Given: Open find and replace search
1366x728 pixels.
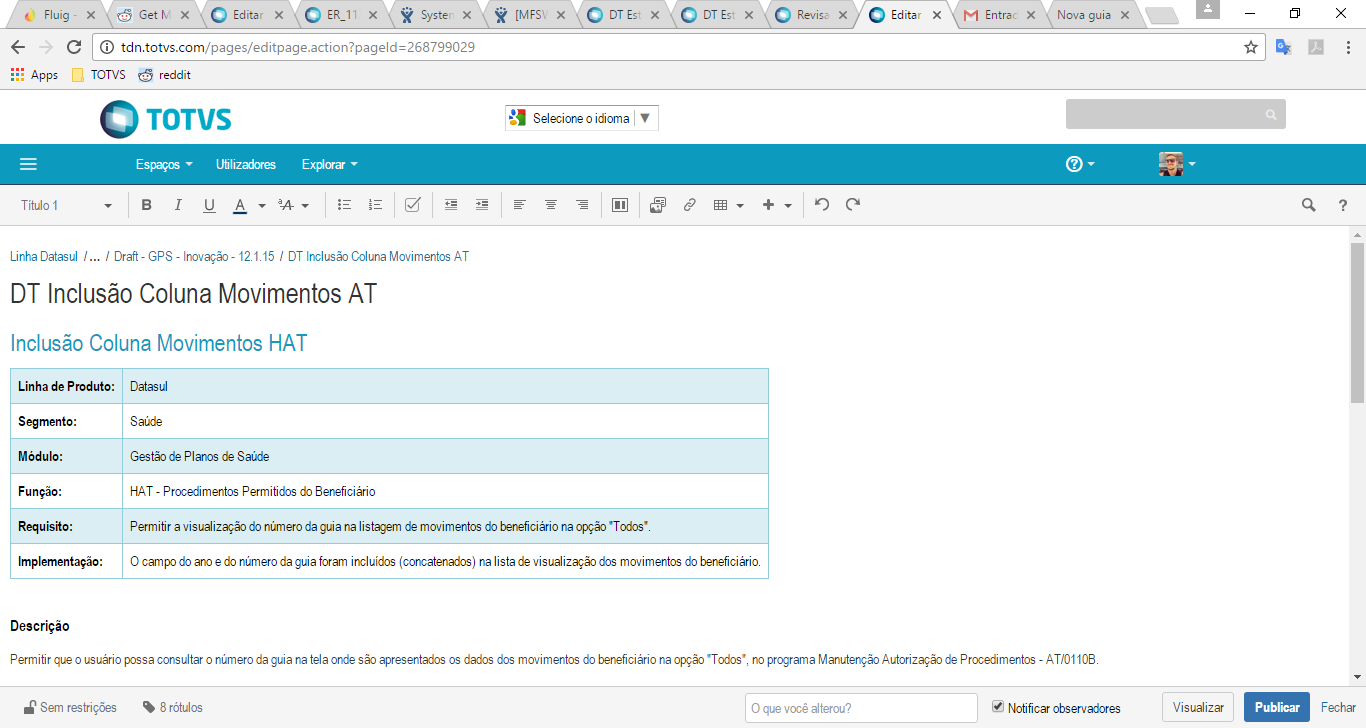Looking at the screenshot, I should [1308, 205].
